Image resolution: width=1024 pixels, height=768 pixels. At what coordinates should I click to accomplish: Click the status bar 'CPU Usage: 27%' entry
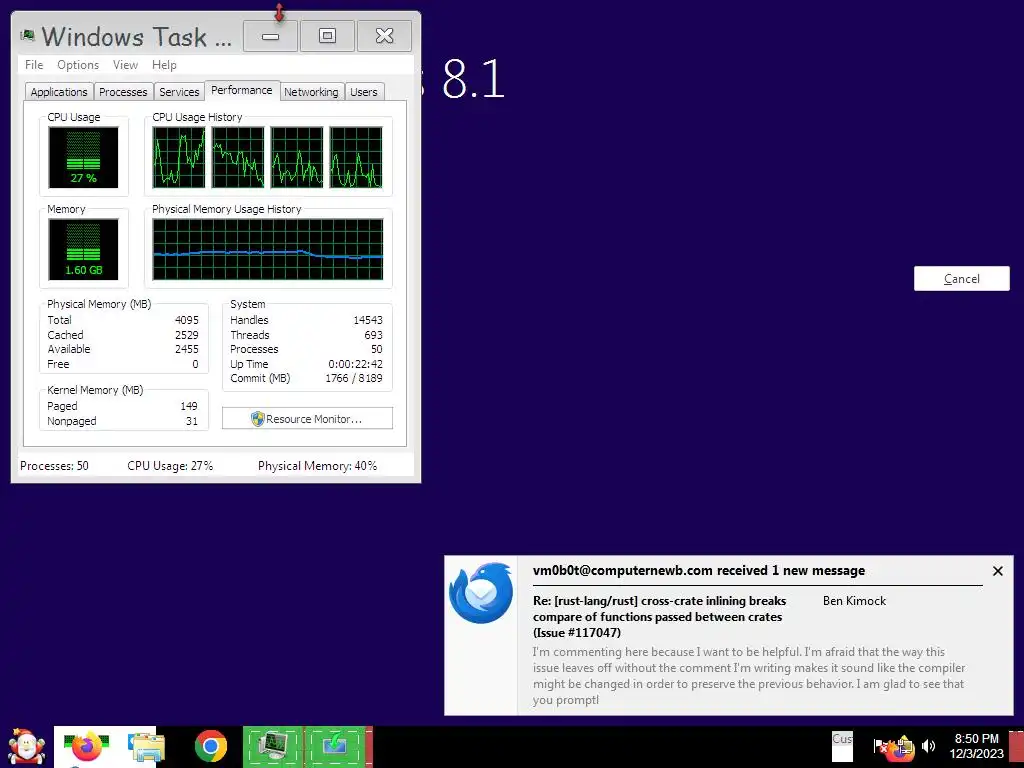click(x=170, y=466)
